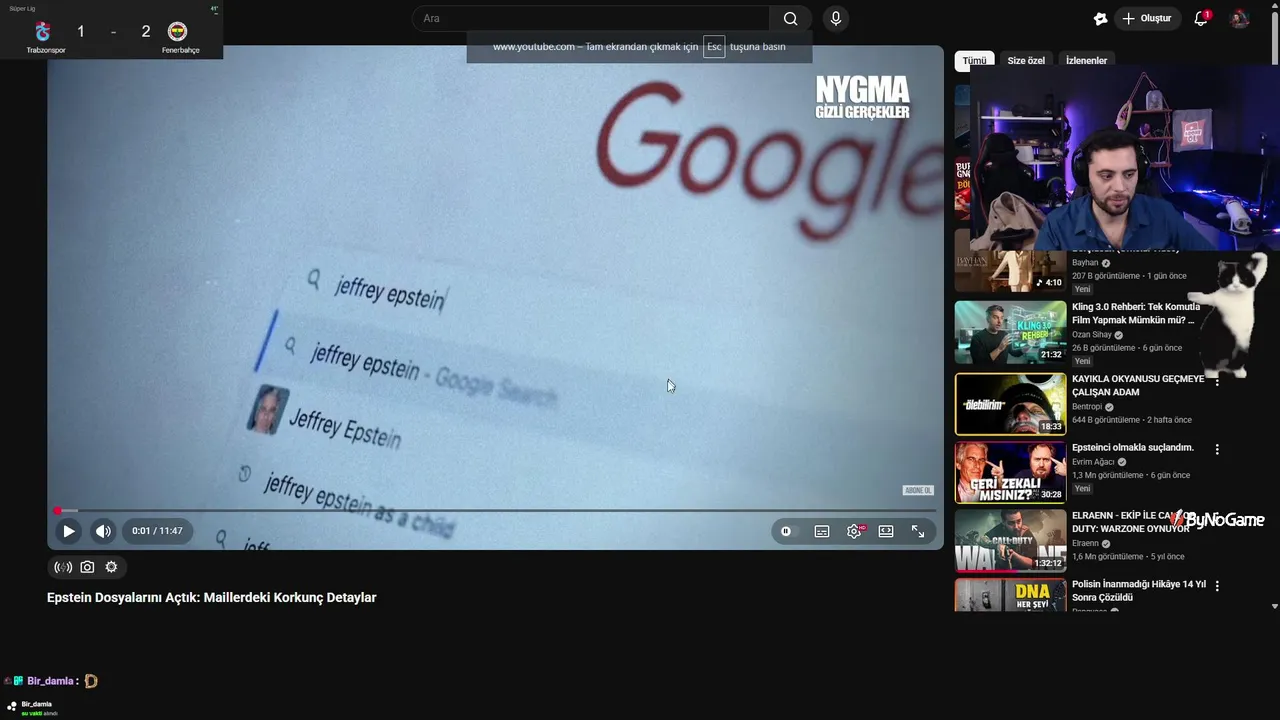Open the notifications bell

click(1201, 18)
